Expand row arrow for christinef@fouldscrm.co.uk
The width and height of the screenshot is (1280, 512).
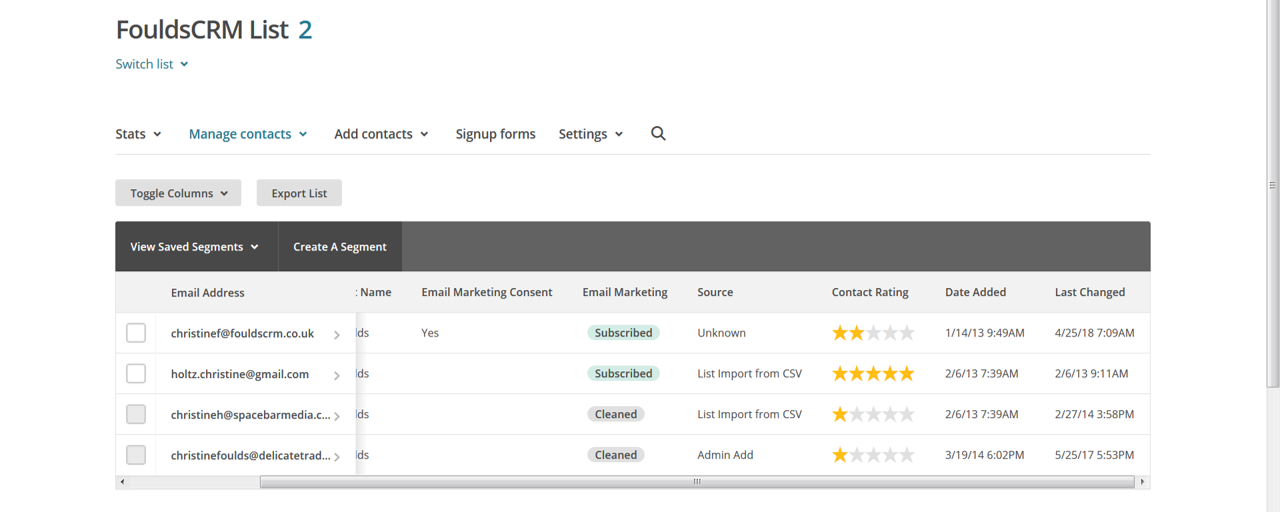[x=337, y=335]
